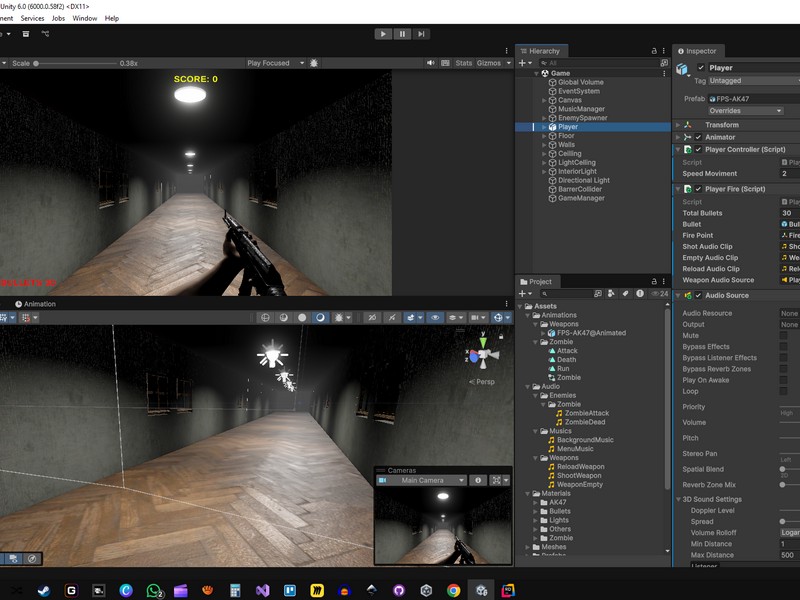Click the Stats button in Game view
The image size is (800, 600).
(x=464, y=63)
